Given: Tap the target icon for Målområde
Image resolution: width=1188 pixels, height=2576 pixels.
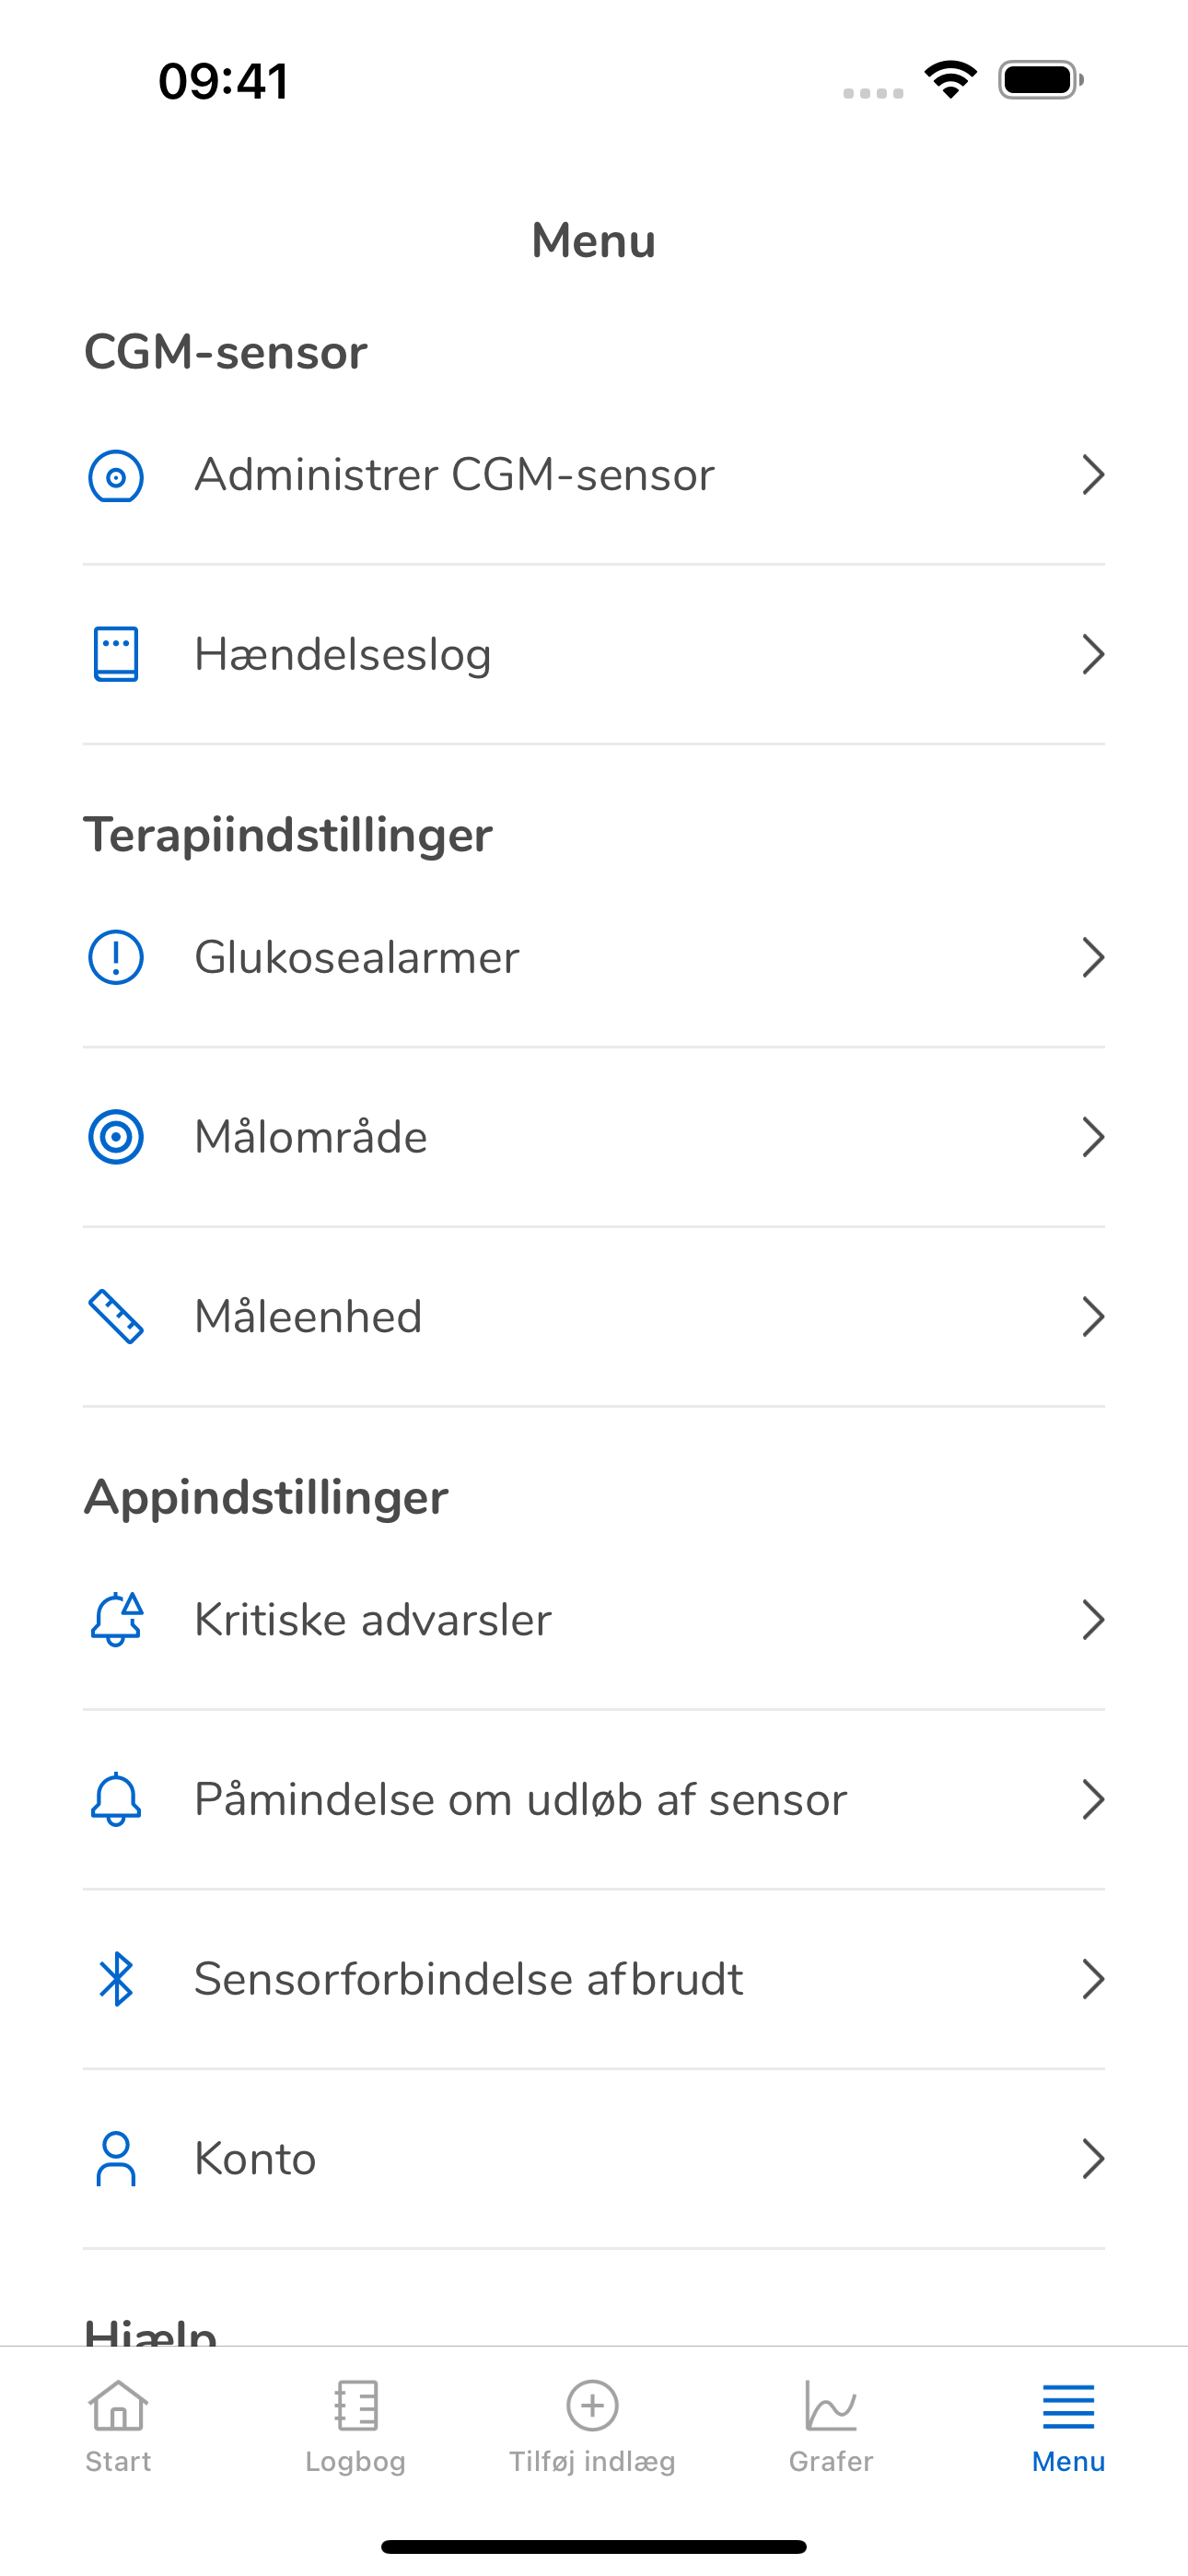Looking at the screenshot, I should (x=116, y=1137).
